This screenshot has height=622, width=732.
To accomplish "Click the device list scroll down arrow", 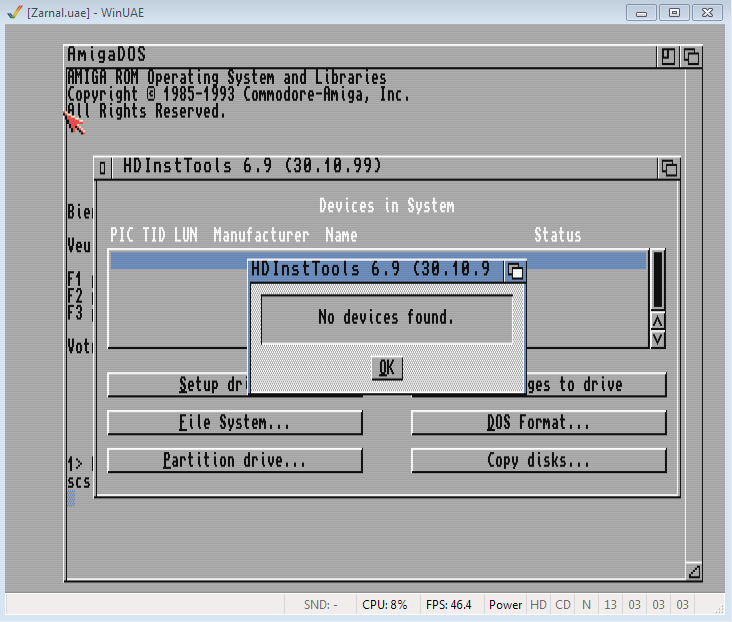I will 658,339.
